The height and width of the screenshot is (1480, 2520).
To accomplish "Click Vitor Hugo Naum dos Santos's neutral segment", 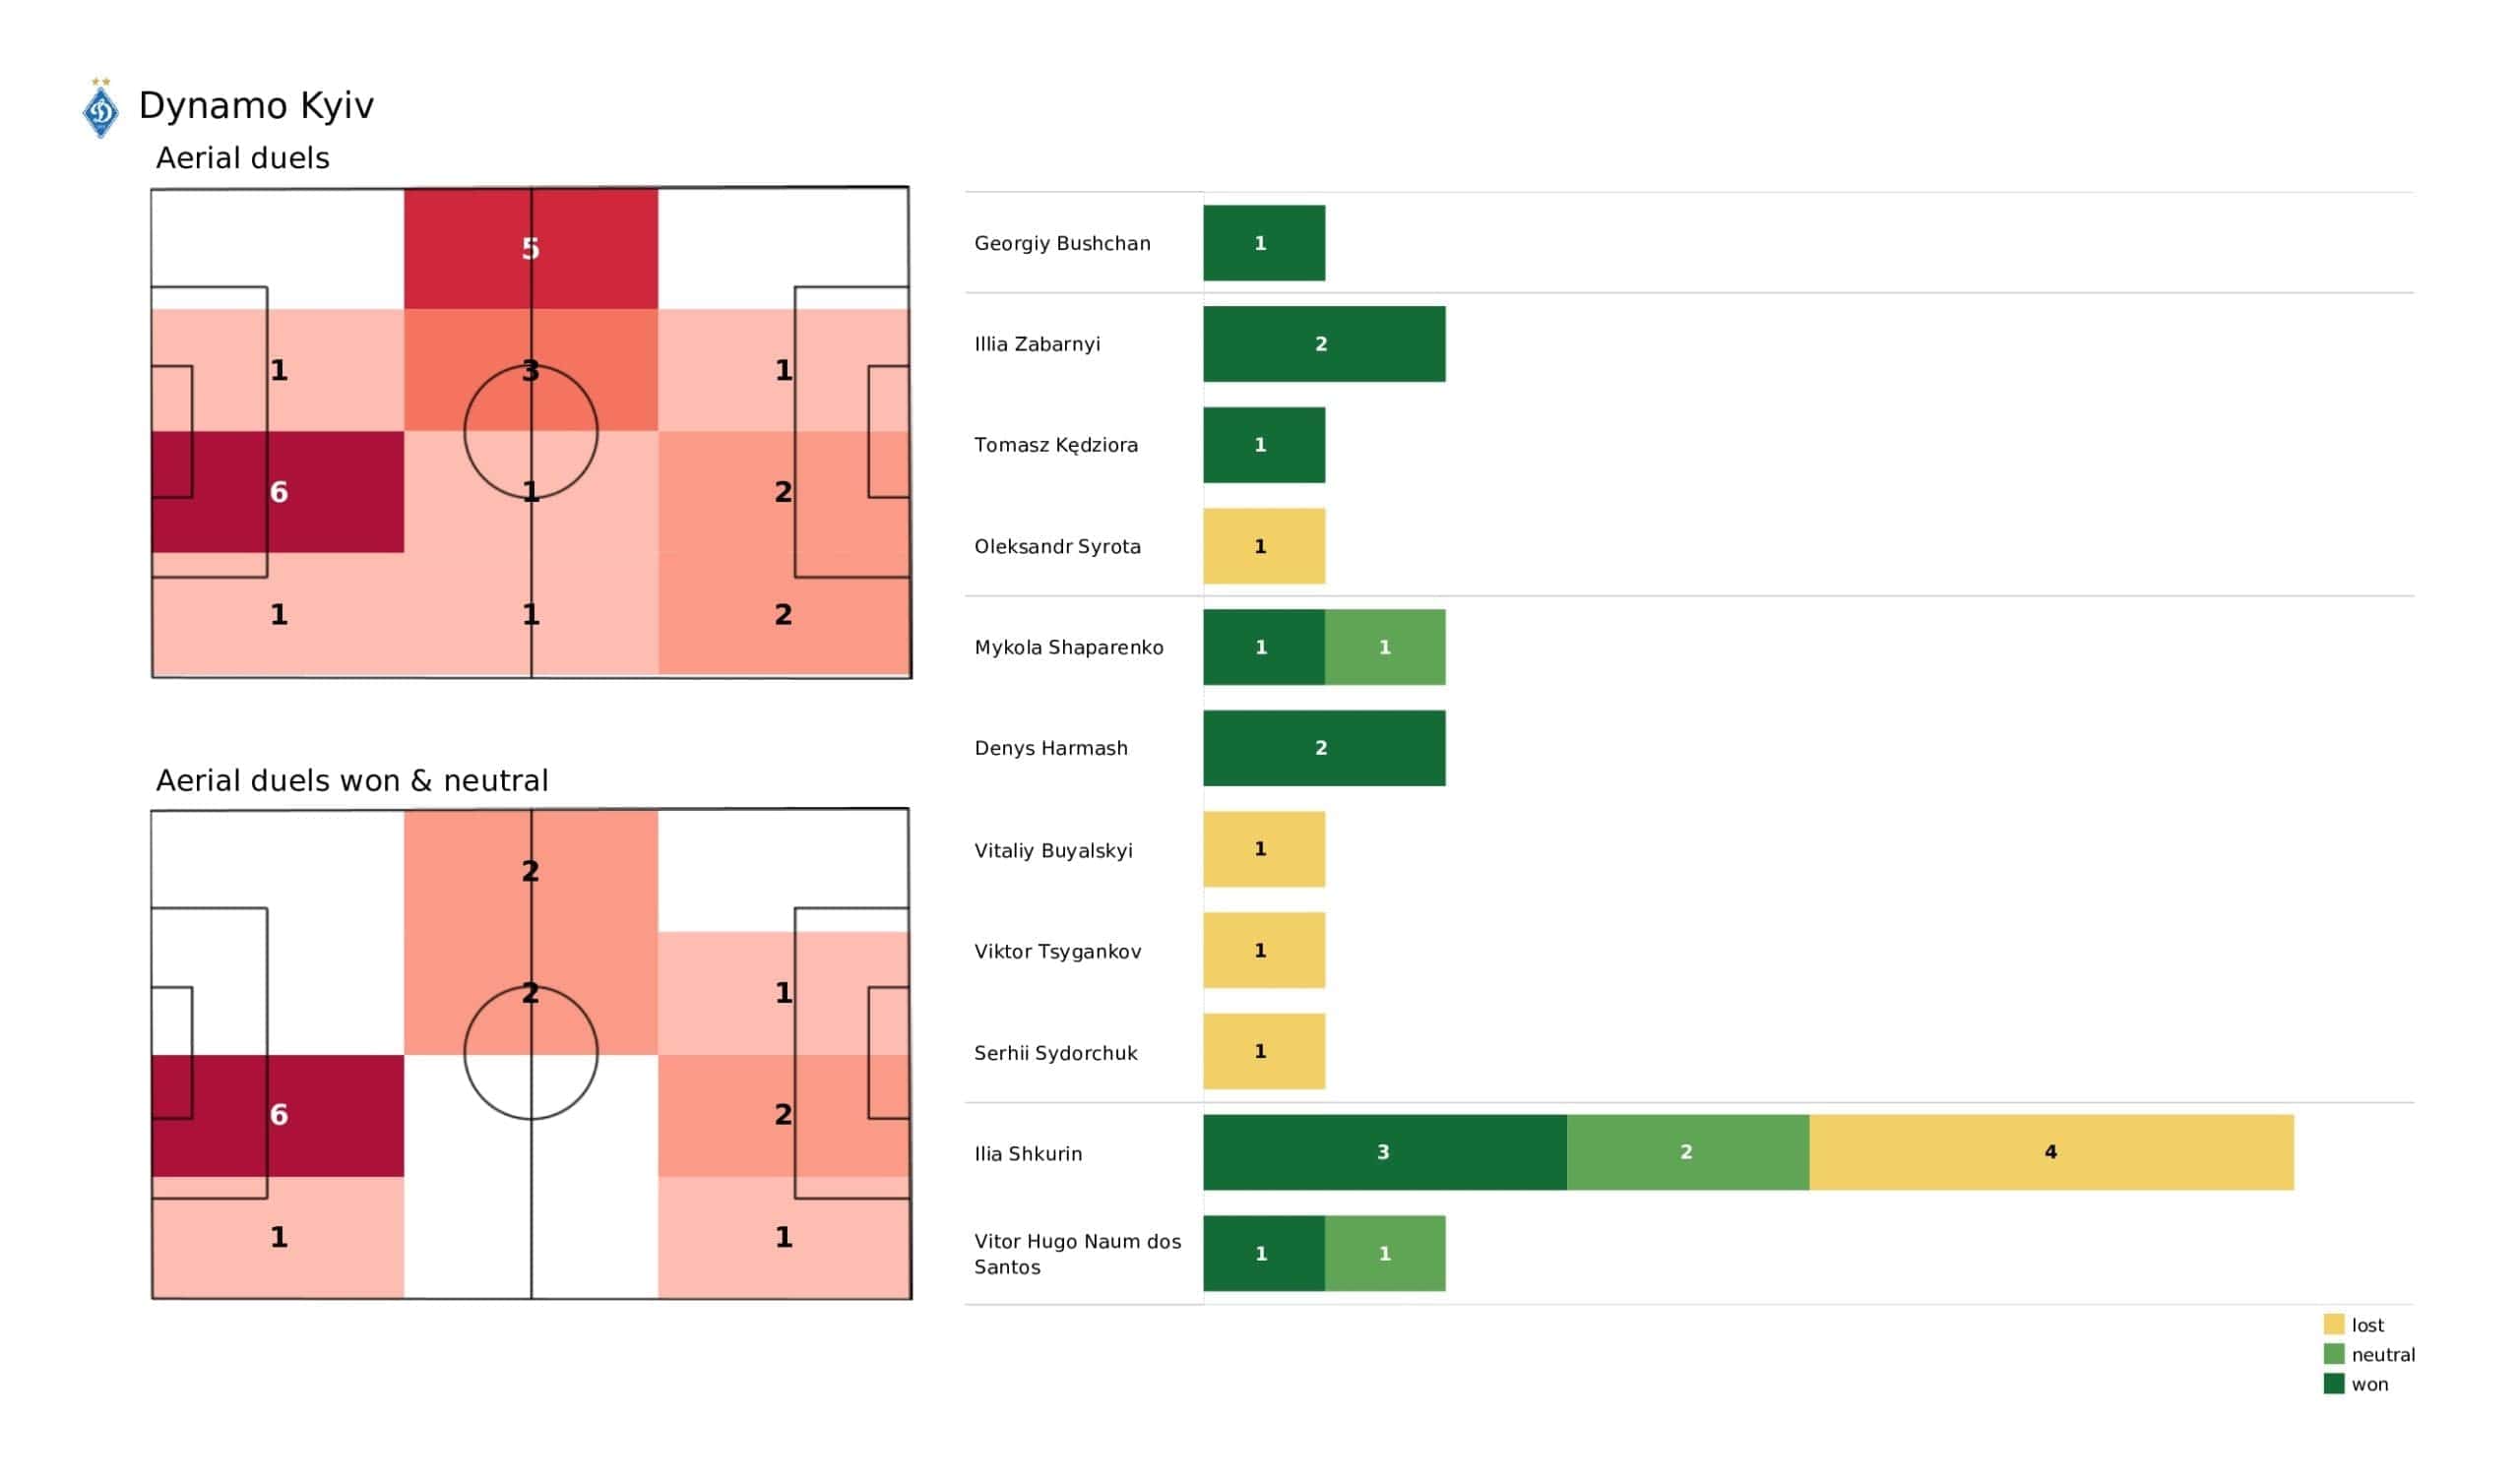I will pyautogui.click(x=1384, y=1253).
